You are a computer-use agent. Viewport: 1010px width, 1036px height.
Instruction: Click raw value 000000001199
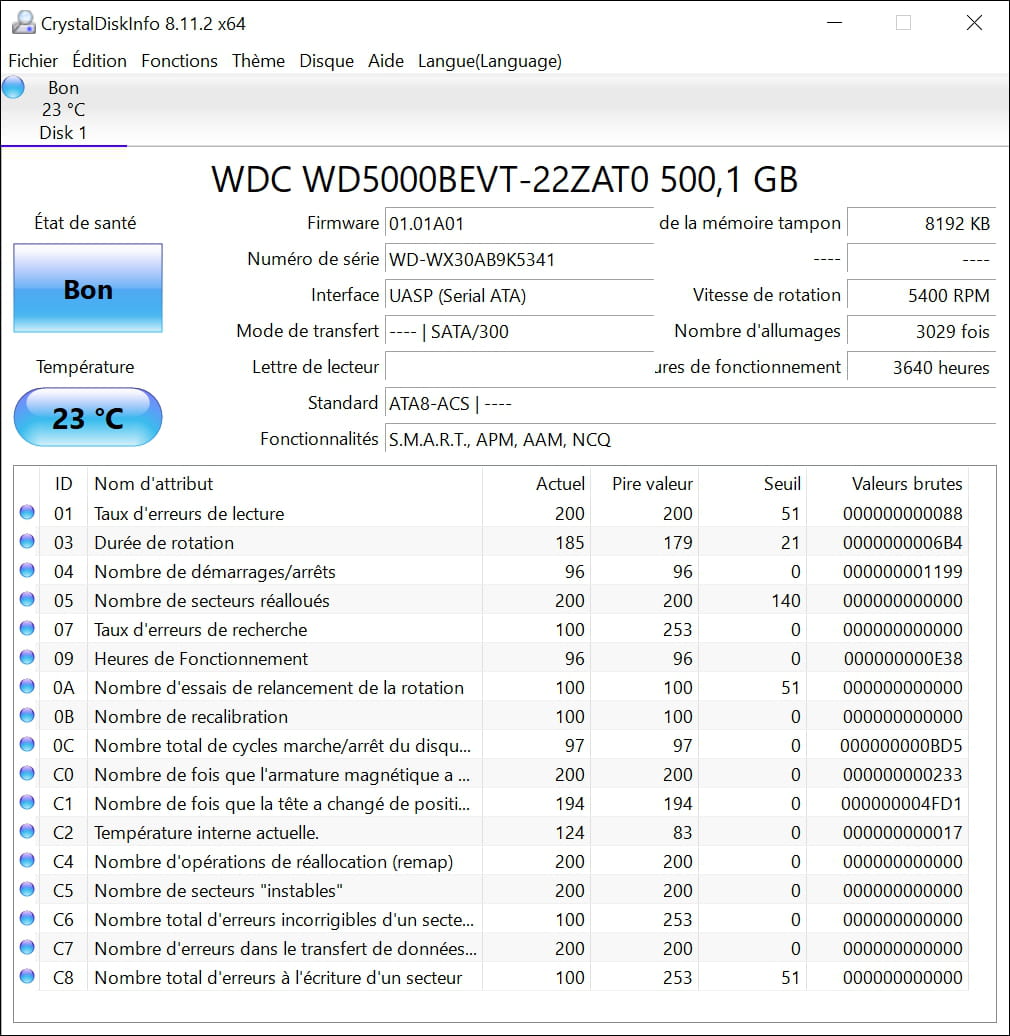click(x=902, y=572)
